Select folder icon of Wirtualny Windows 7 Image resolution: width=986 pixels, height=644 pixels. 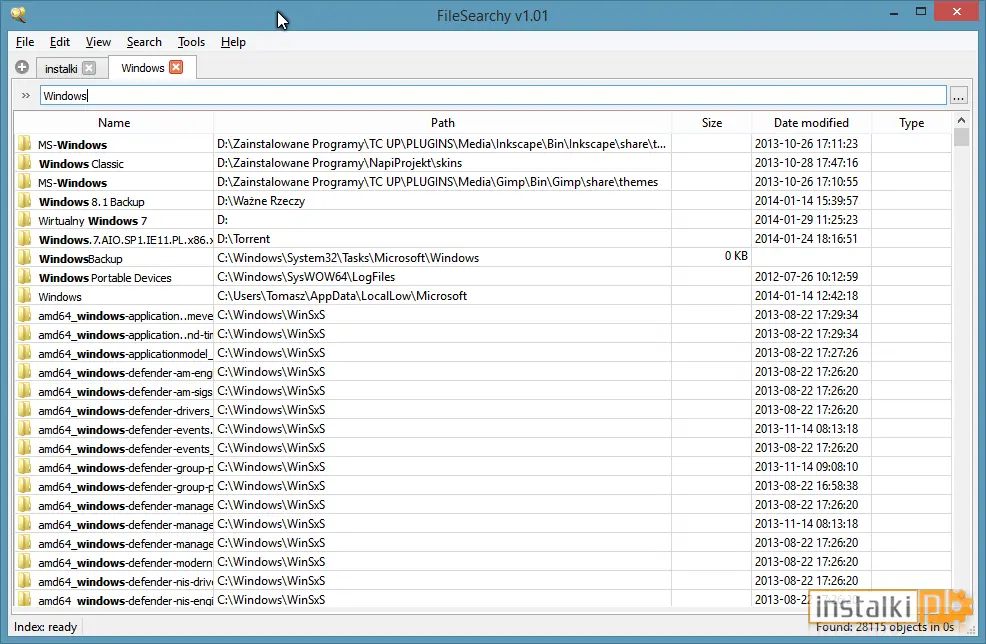(x=25, y=219)
